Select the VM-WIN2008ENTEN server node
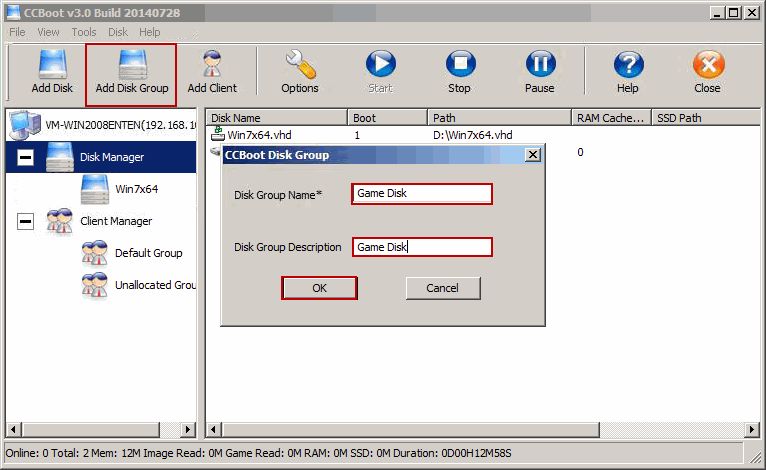 (x=103, y=125)
